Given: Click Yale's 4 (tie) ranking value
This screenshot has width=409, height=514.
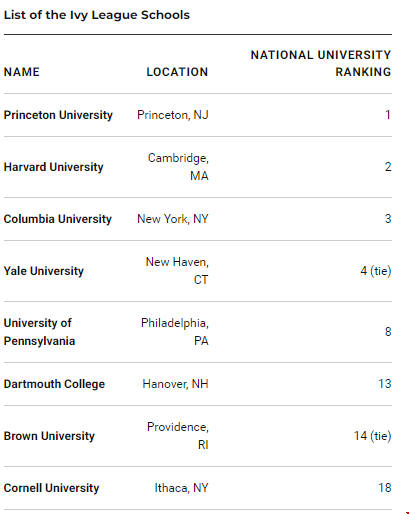Looking at the screenshot, I should (376, 271).
